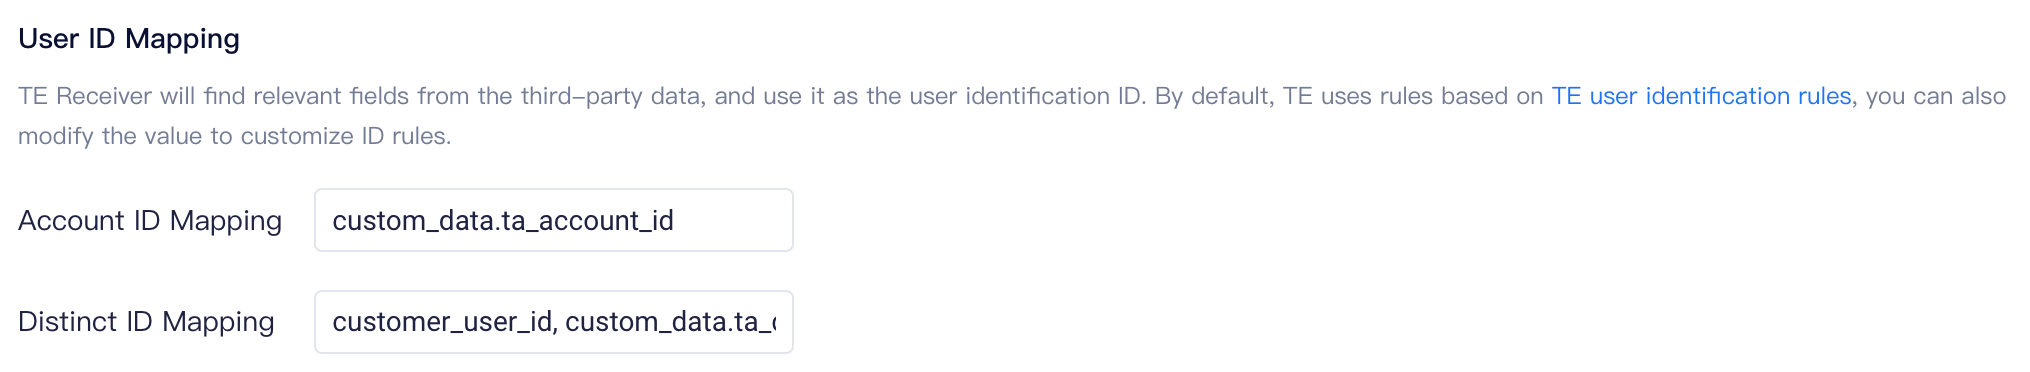Click 'you can also' text after the link
Viewport: 2030px width, 372px height.
coord(1936,96)
